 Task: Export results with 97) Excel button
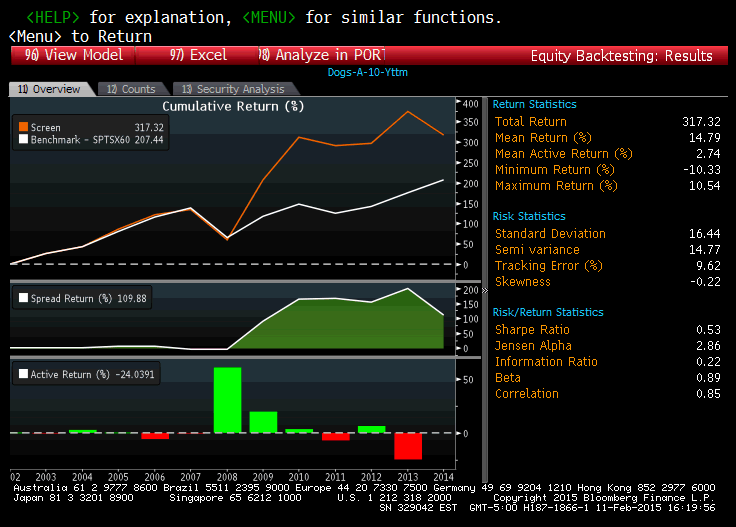[197, 55]
